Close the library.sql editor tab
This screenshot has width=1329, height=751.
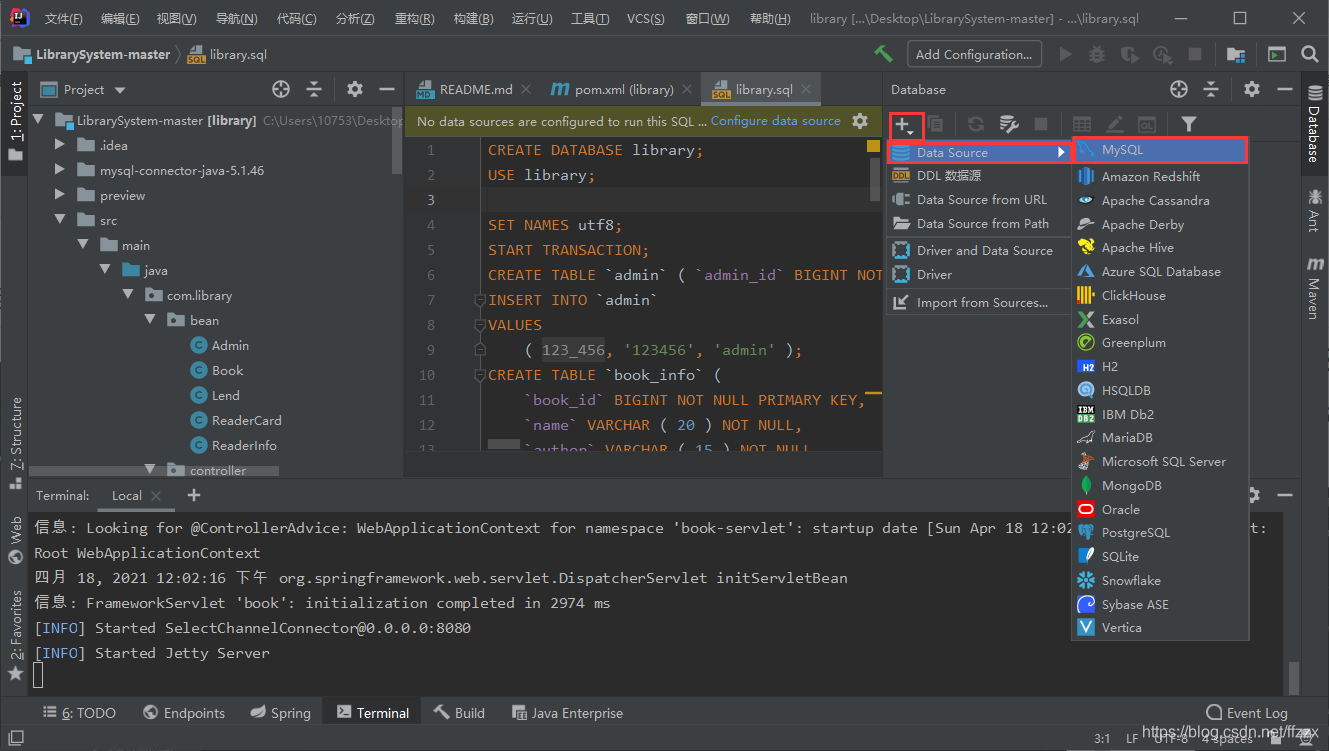click(806, 89)
